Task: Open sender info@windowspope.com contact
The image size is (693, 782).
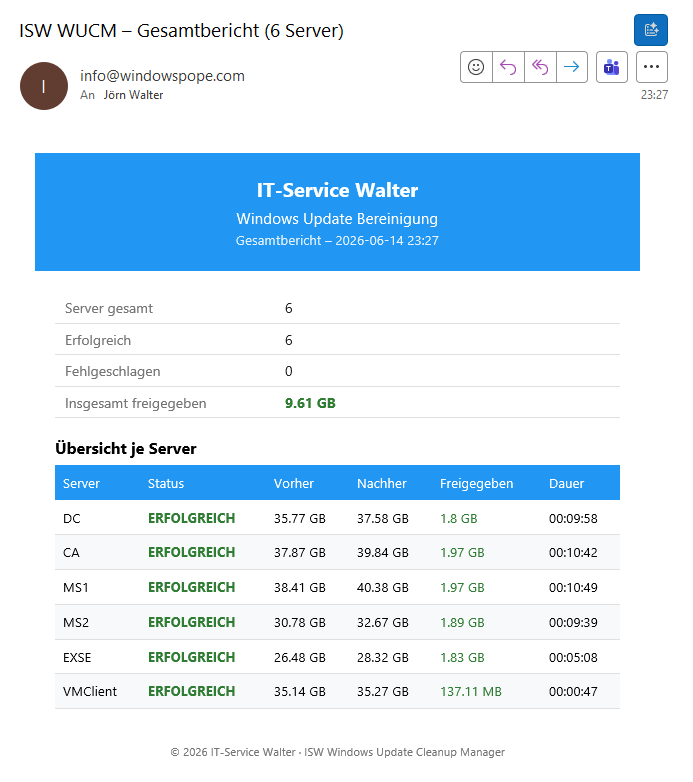Action: [163, 76]
